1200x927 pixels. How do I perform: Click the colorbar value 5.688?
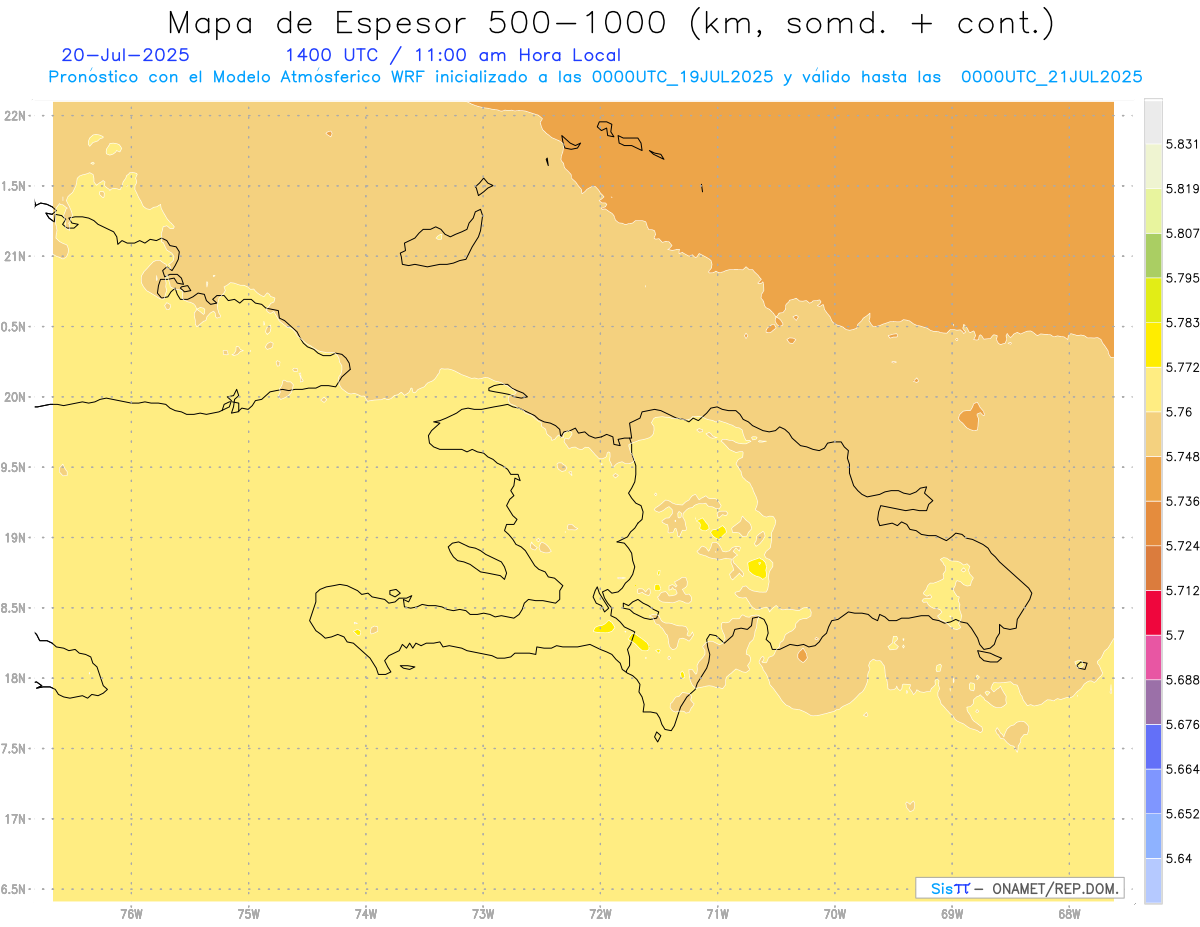coord(1182,679)
